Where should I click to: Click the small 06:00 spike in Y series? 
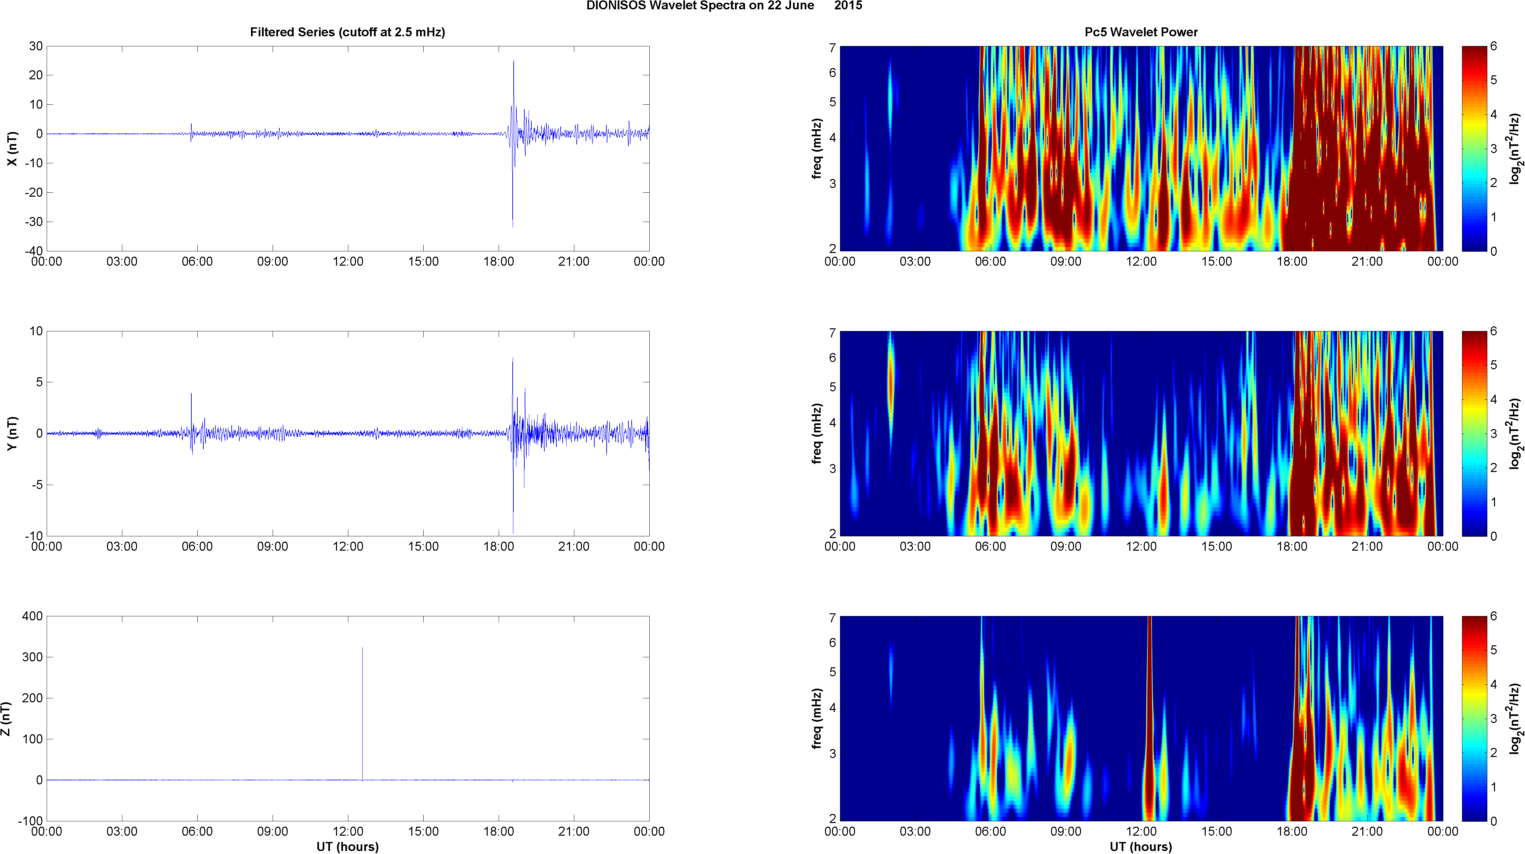[x=192, y=423]
